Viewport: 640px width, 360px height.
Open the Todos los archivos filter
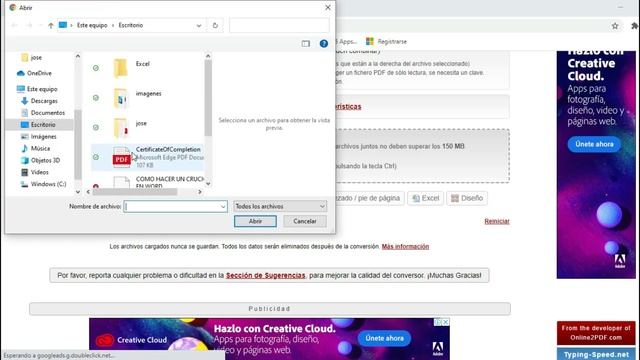[x=280, y=207]
